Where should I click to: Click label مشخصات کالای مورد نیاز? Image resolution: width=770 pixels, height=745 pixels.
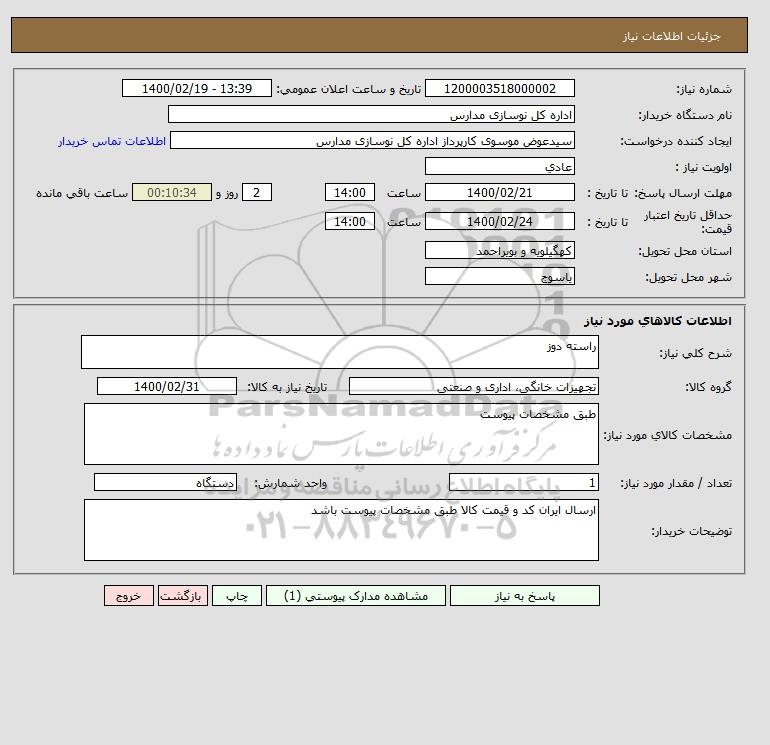pyautogui.click(x=668, y=435)
